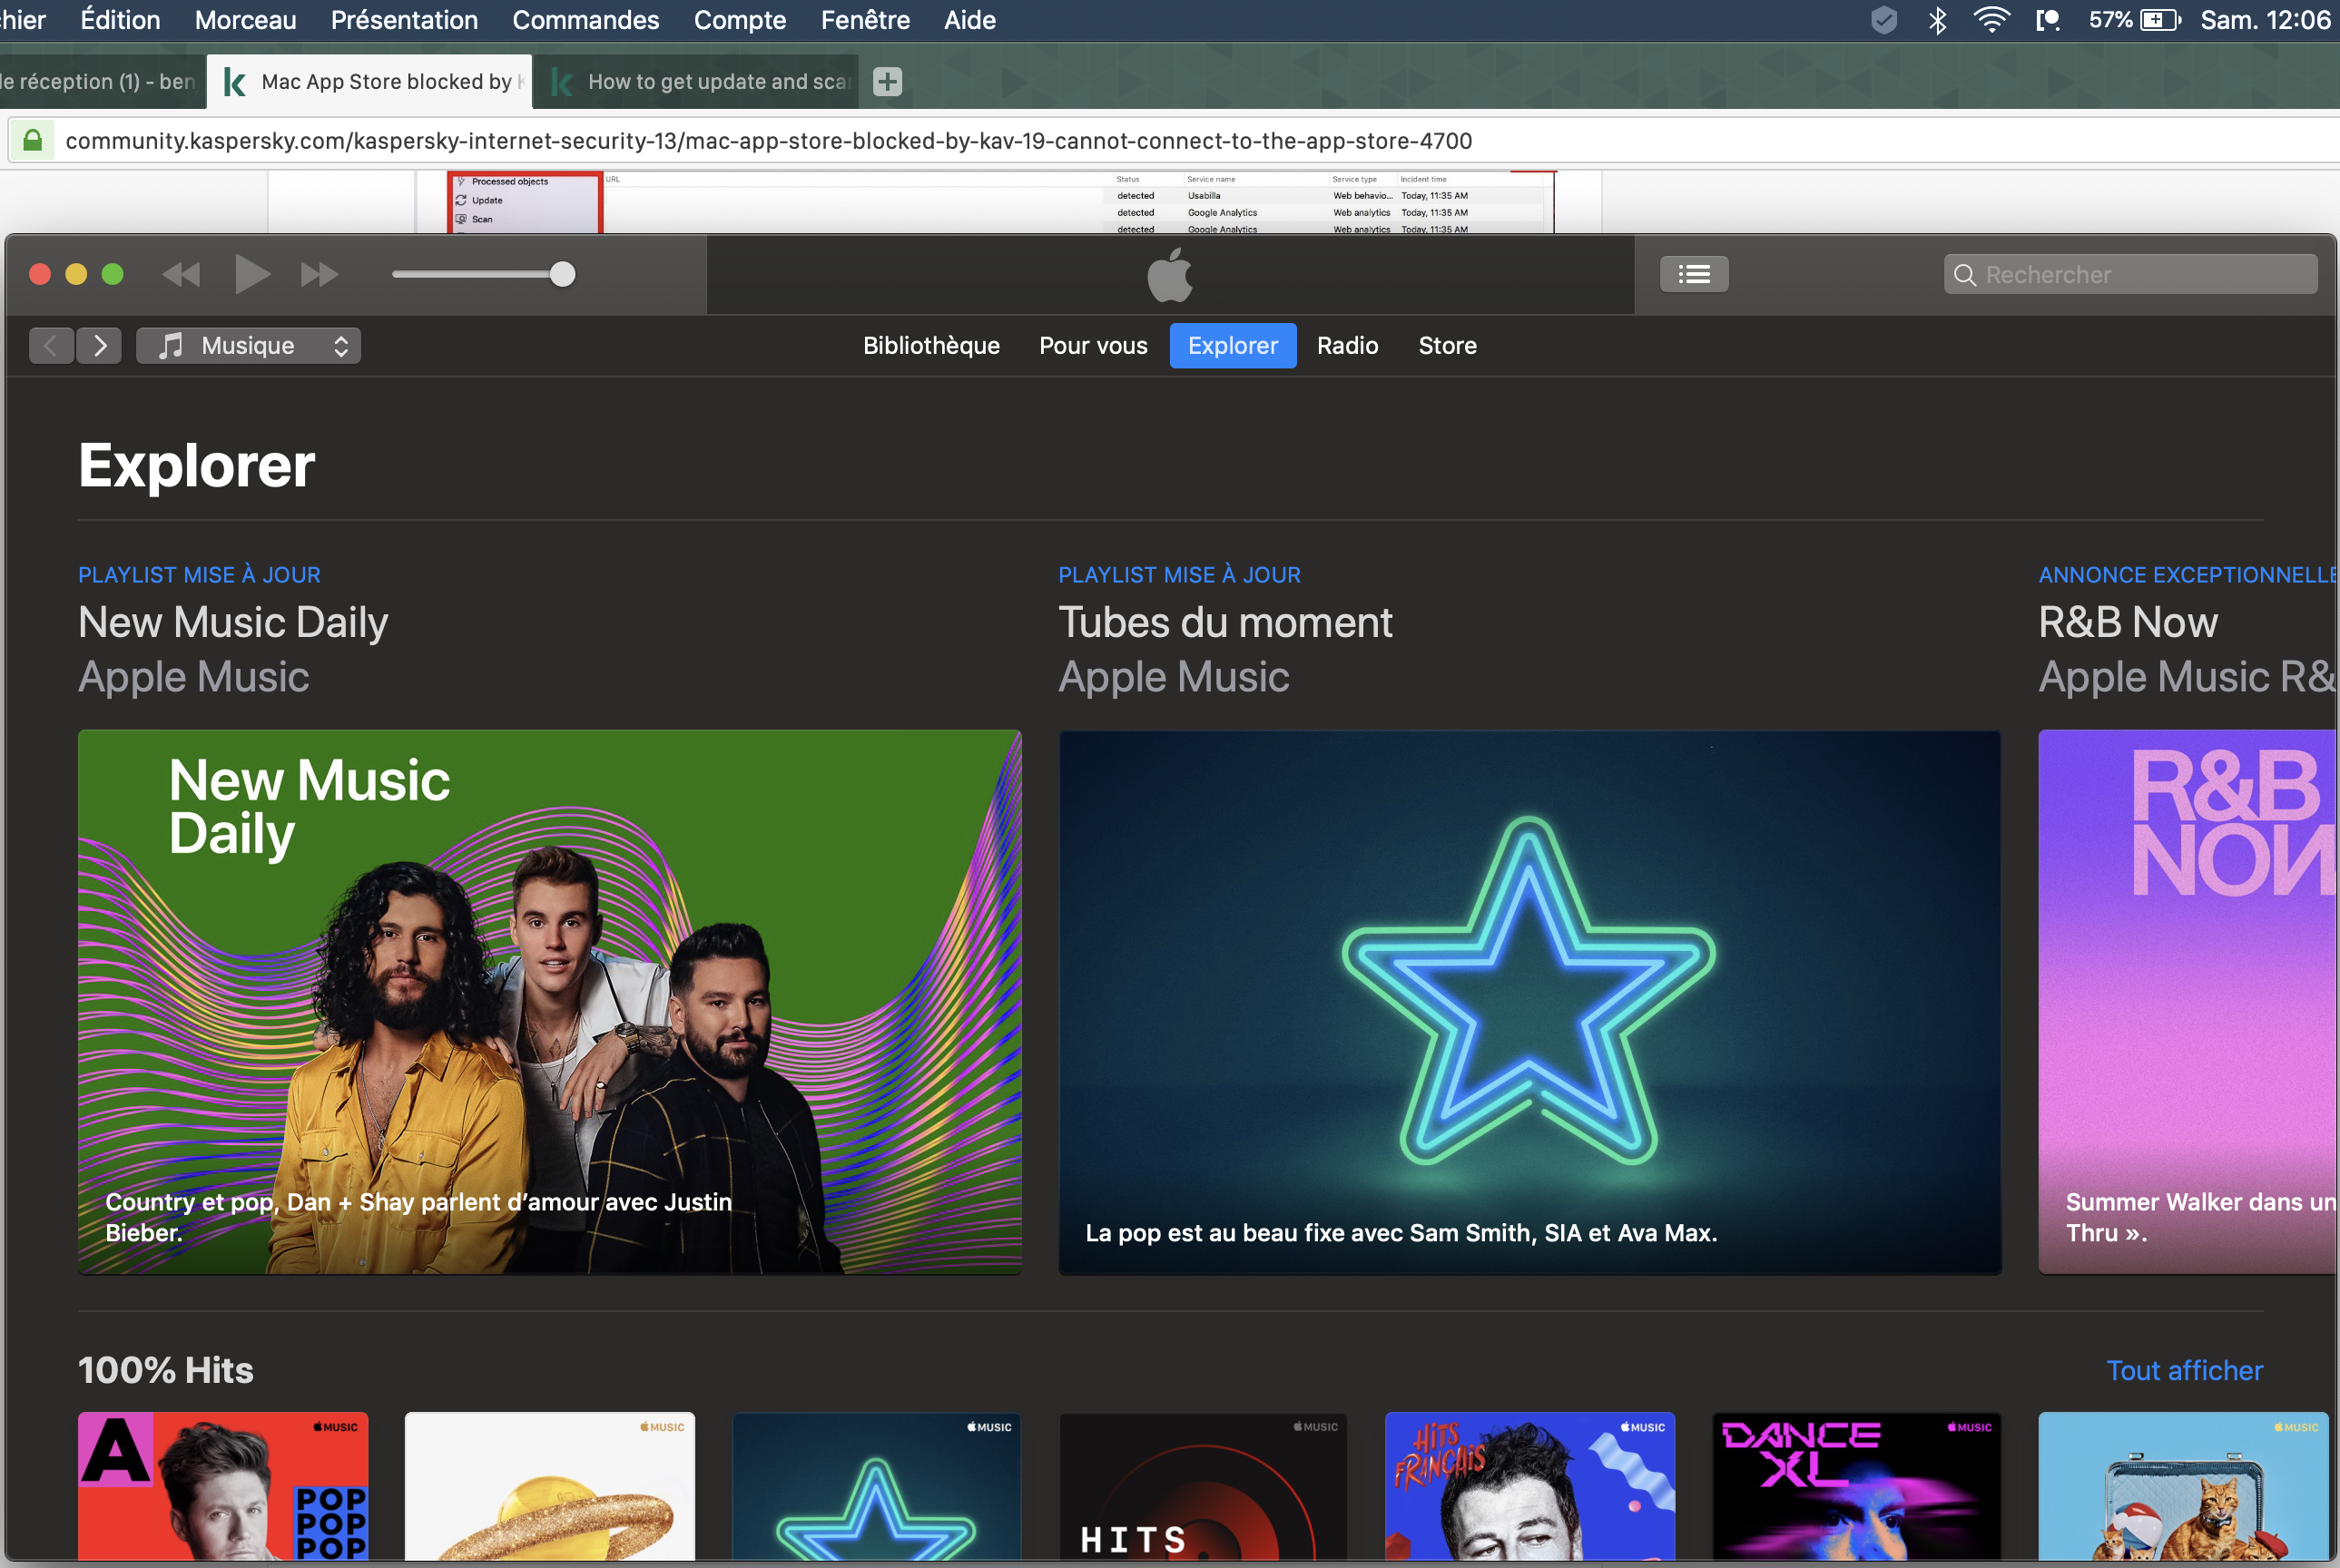The image size is (2340, 1568).
Task: Open the Dance XL playlist thumbnail
Action: coord(1856,1485)
